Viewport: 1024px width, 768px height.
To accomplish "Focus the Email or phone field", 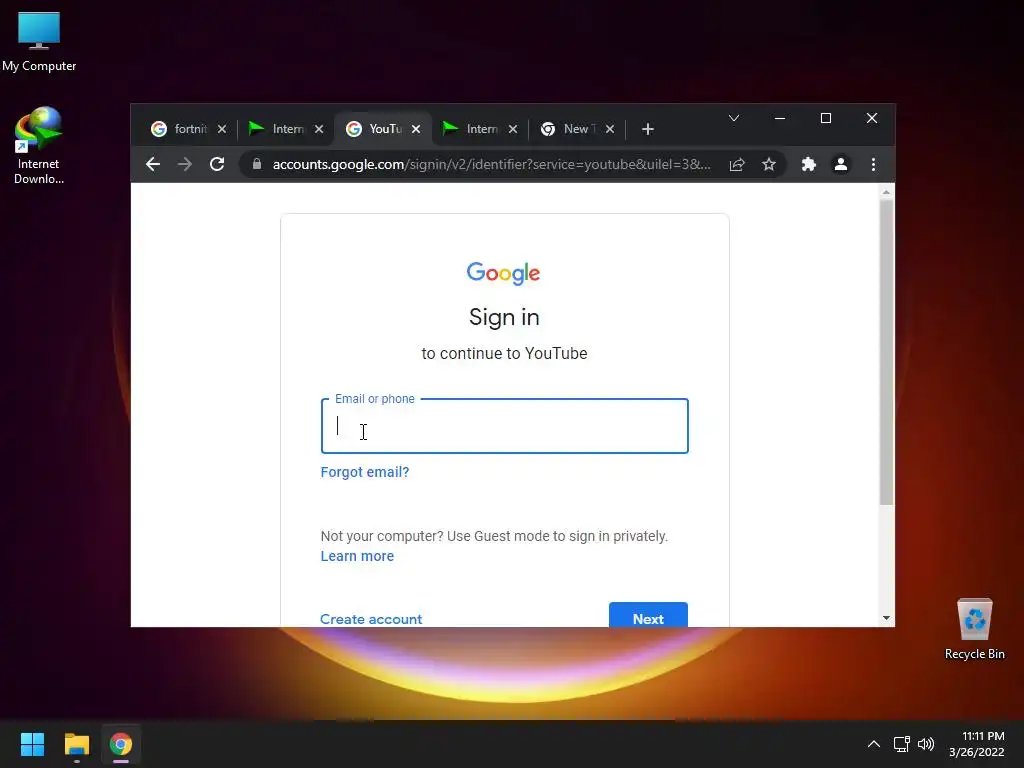I will point(505,426).
